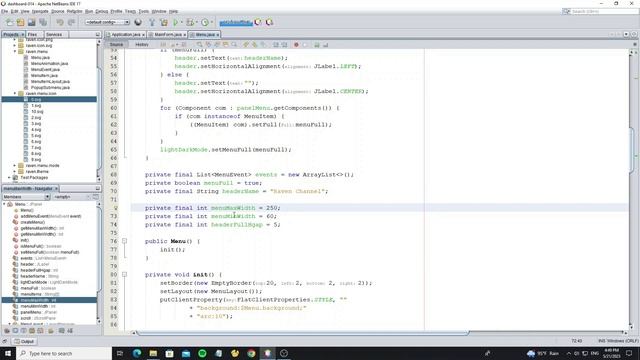Select PopupSubmenu.java in Projects tree

[50, 87]
